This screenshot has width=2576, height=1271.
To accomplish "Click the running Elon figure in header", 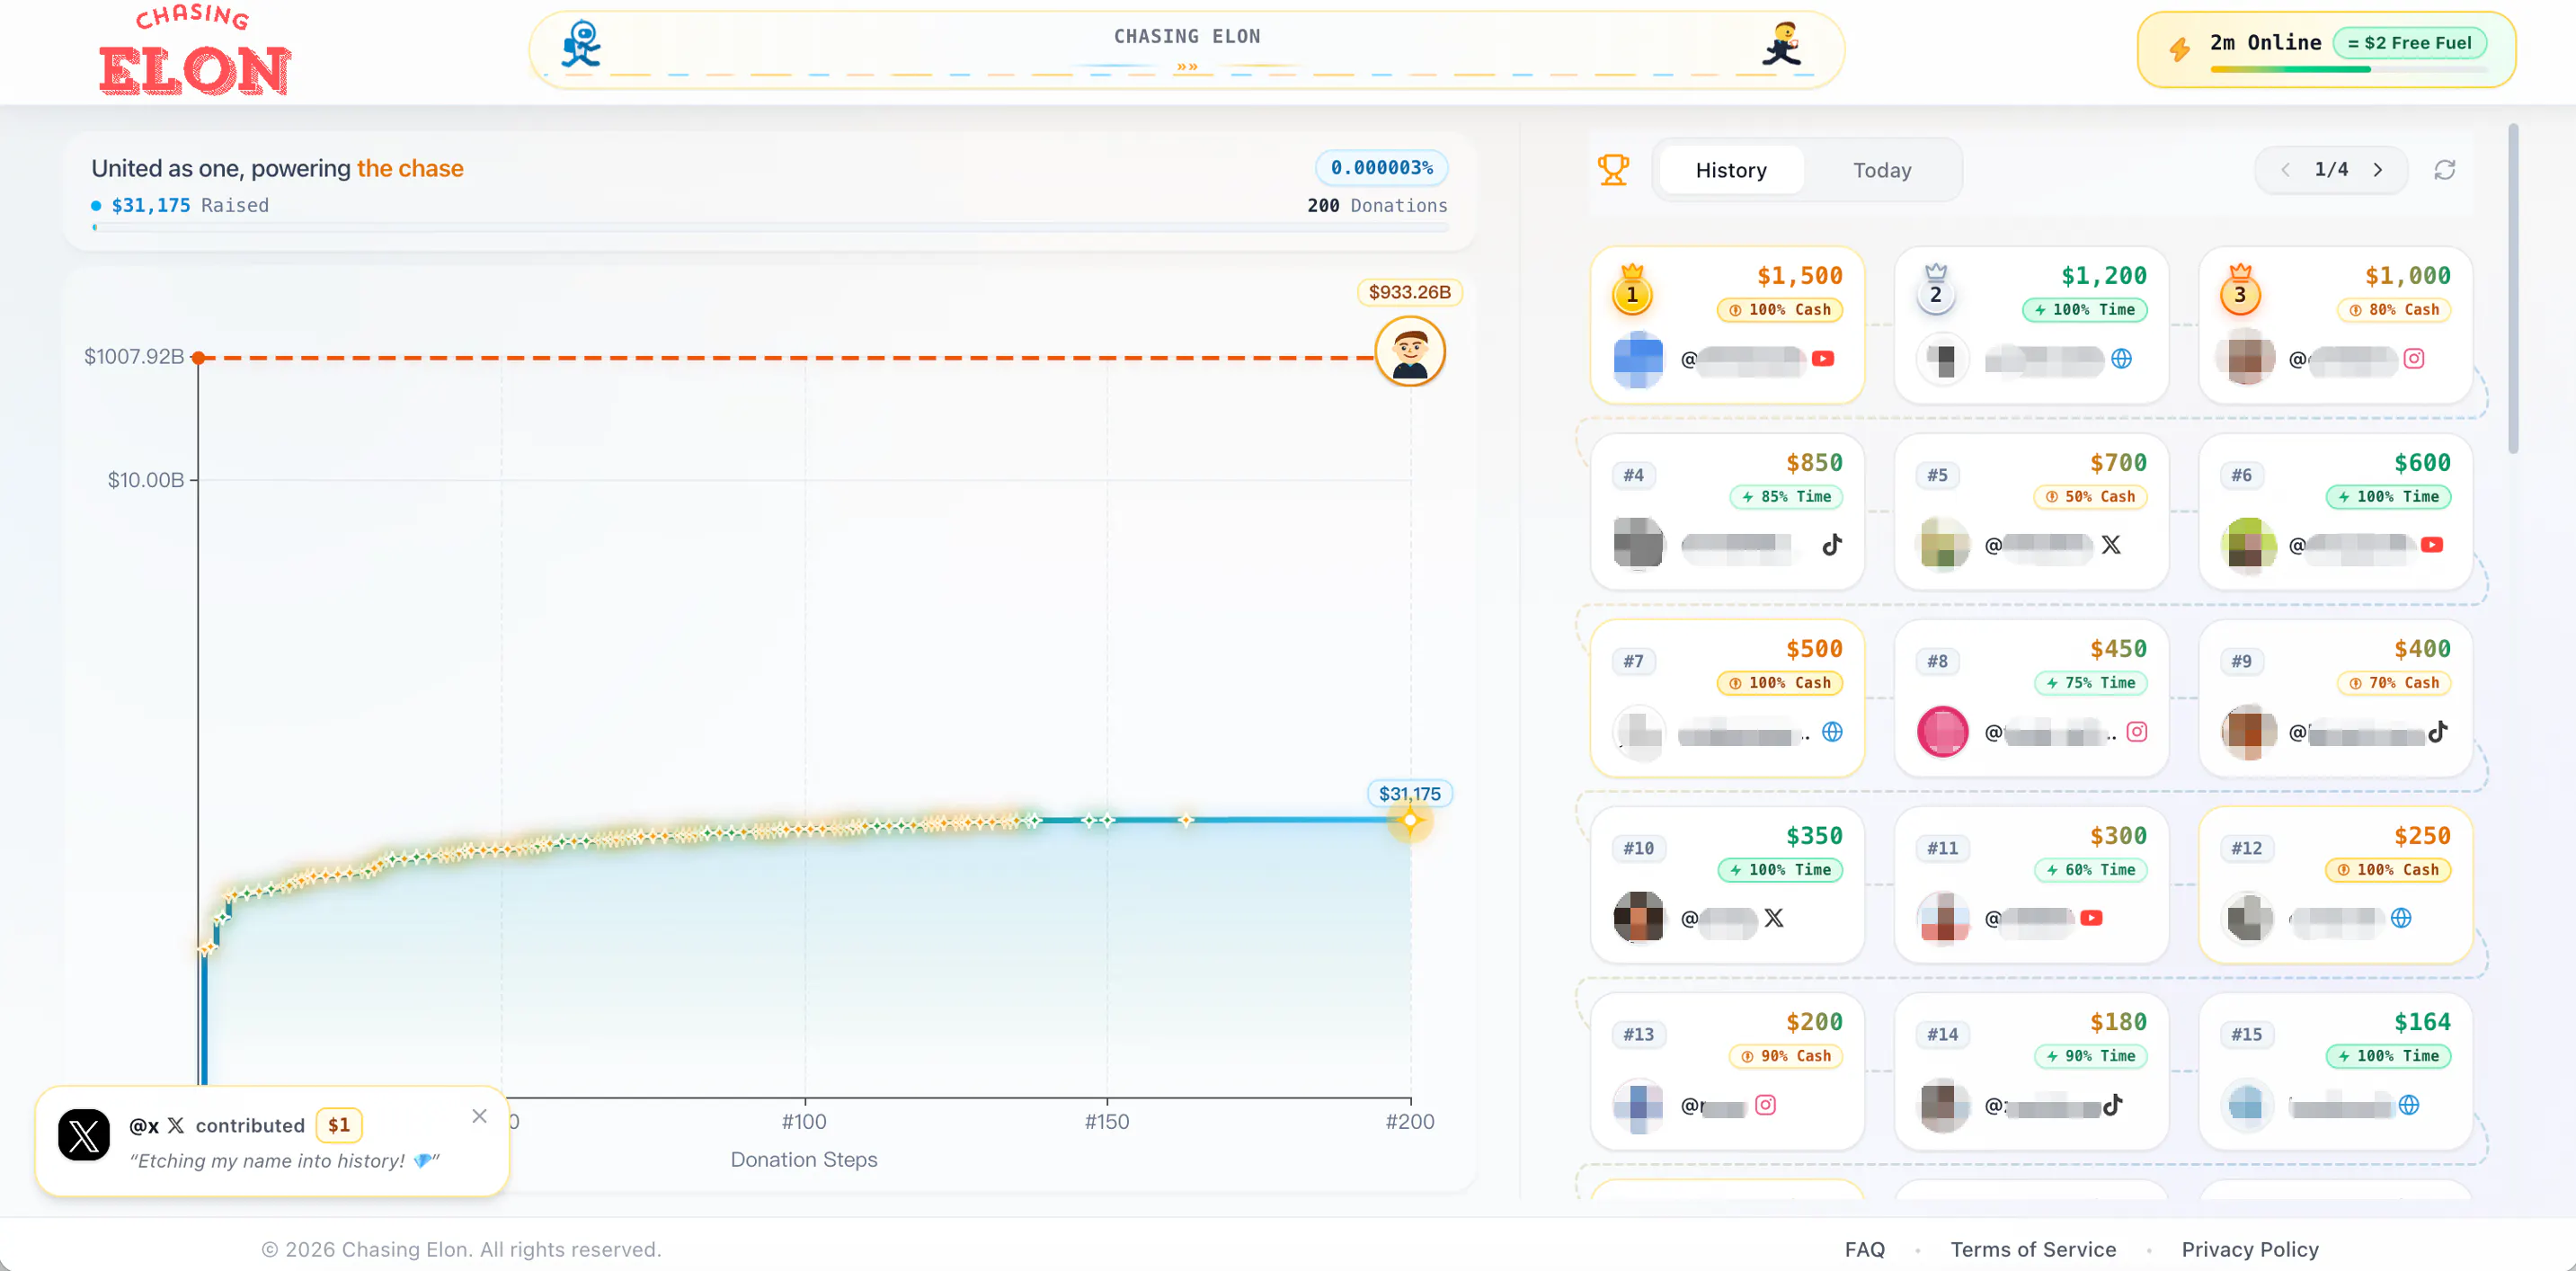I will (1782, 45).
